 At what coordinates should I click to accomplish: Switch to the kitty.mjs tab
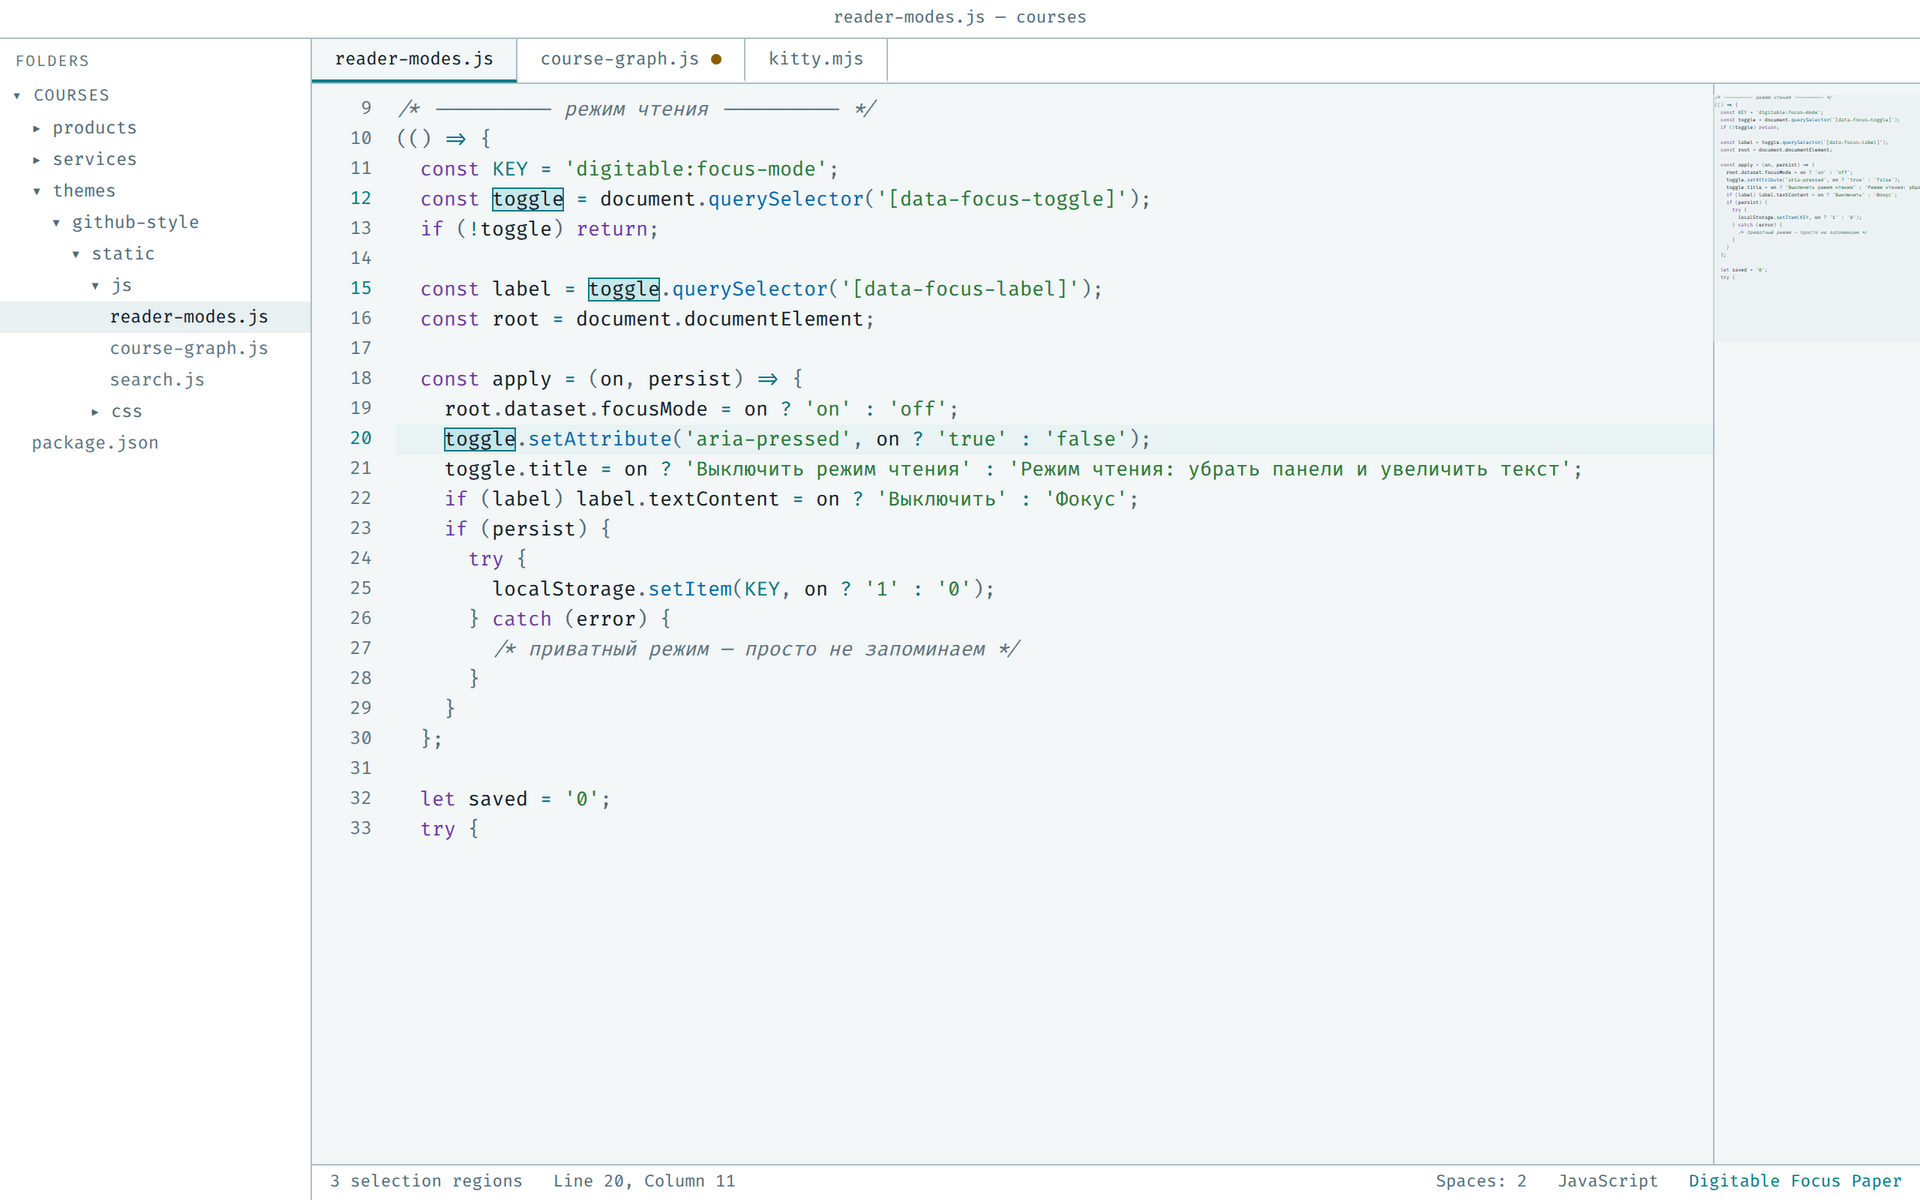coord(816,59)
